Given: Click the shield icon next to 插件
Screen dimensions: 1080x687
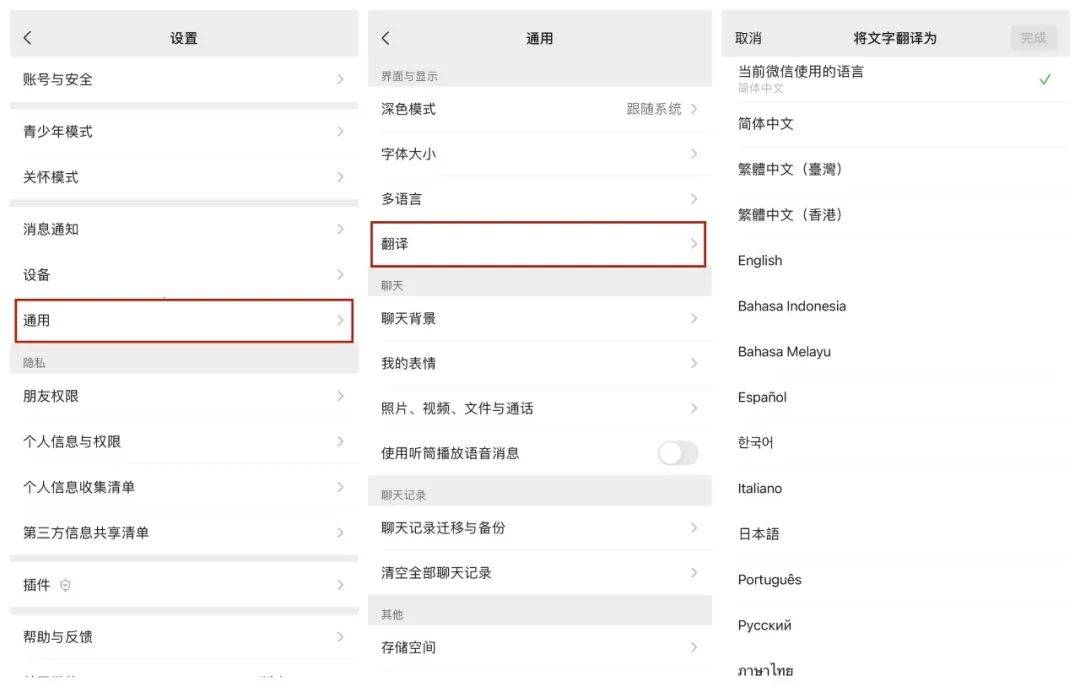Looking at the screenshot, I should tap(64, 585).
